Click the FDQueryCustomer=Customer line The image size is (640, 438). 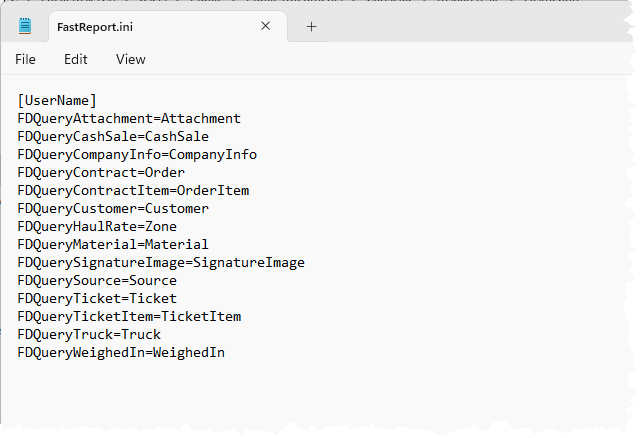[x=113, y=208]
